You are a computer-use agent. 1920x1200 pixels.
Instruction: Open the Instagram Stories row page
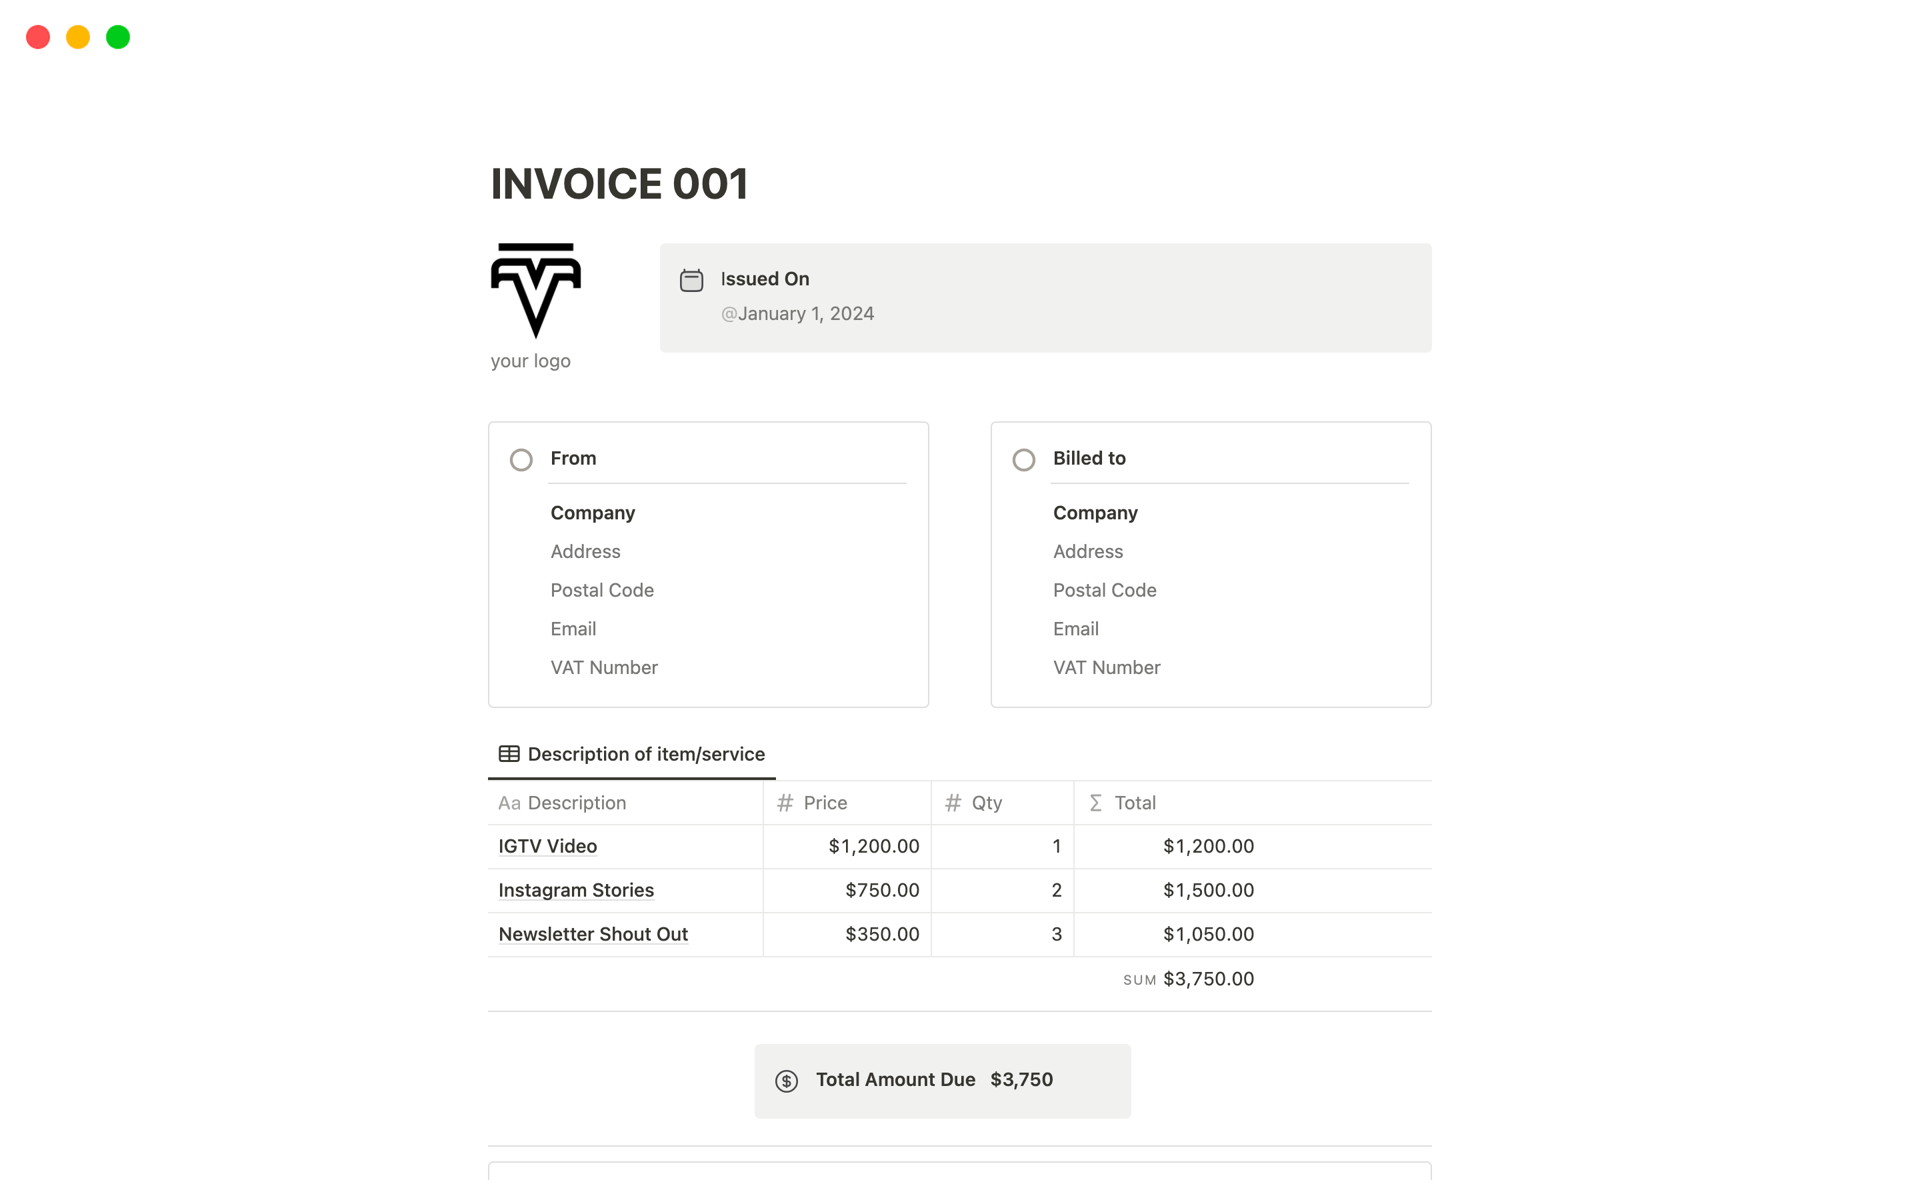[575, 890]
